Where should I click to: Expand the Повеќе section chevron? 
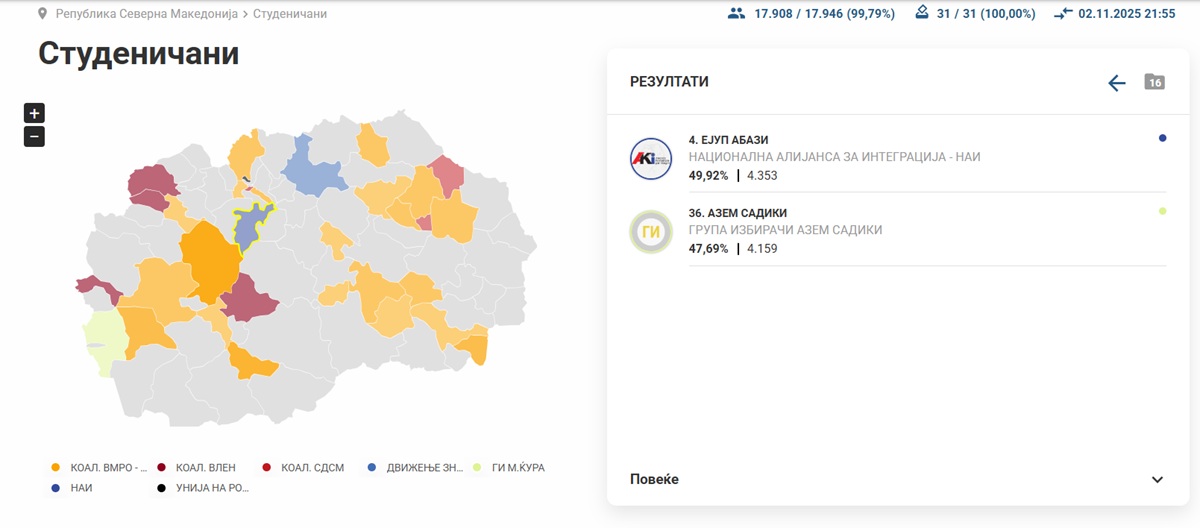[1157, 480]
